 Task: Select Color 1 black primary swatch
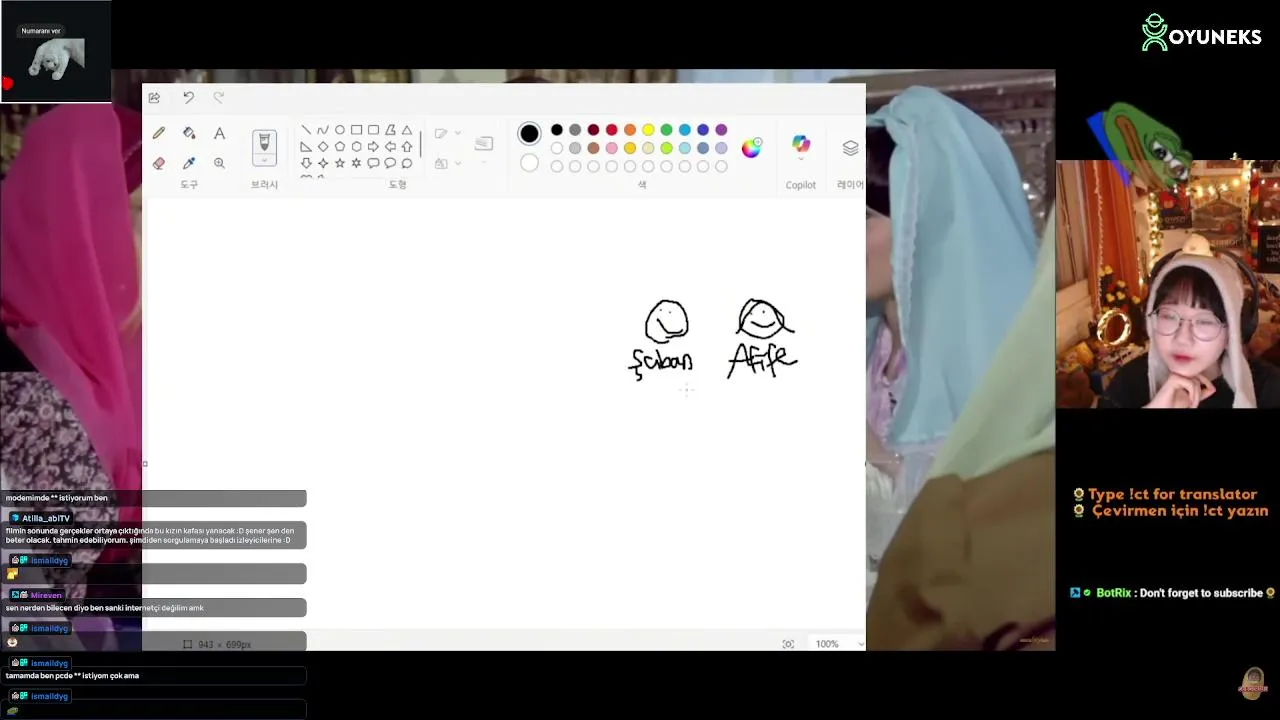529,133
